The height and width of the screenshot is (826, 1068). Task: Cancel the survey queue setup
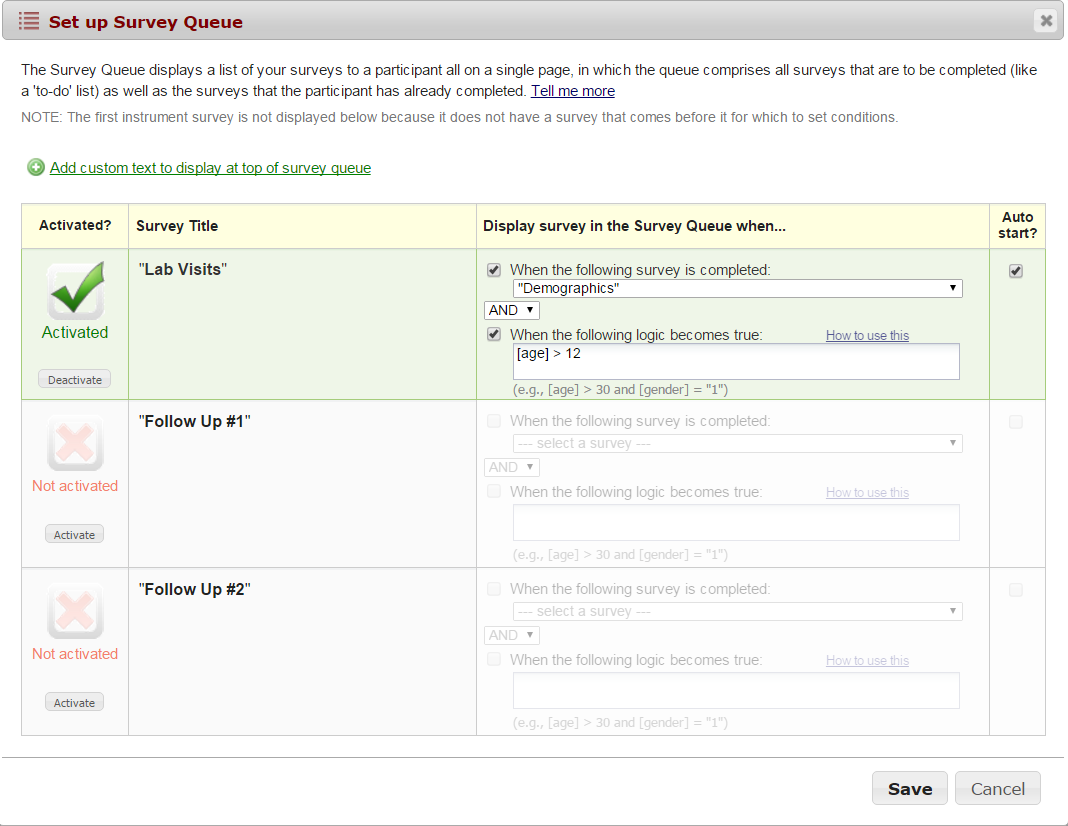point(997,789)
